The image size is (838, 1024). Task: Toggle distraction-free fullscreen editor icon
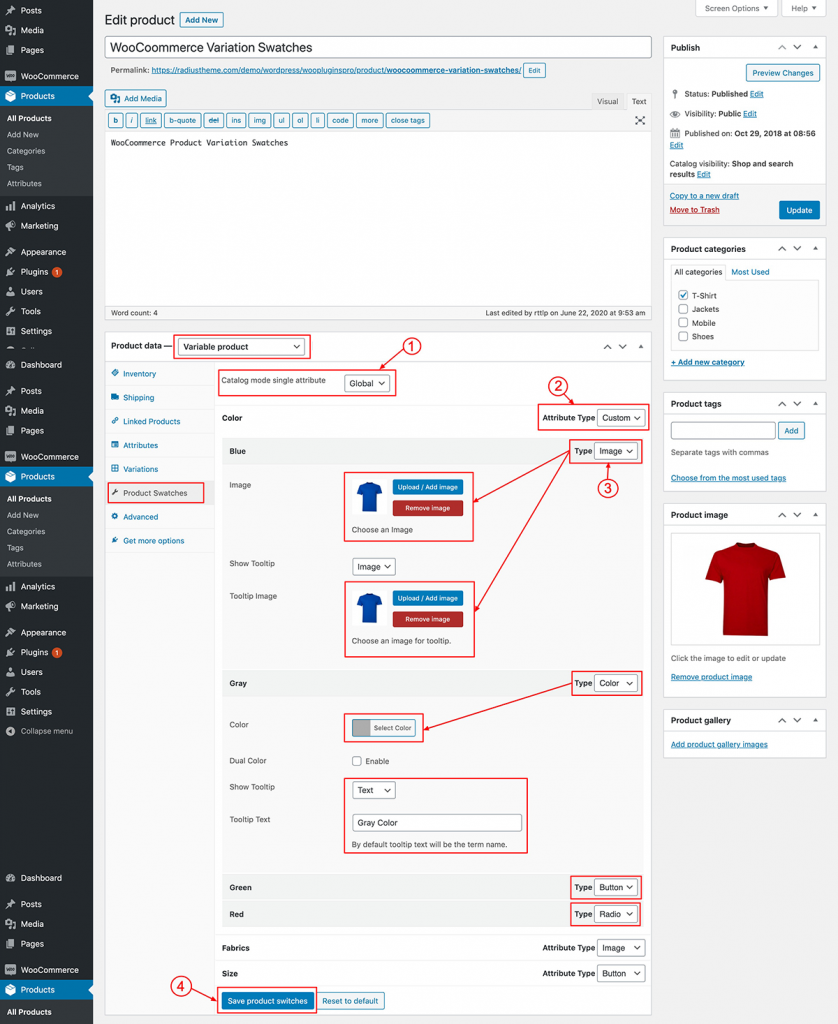(640, 120)
